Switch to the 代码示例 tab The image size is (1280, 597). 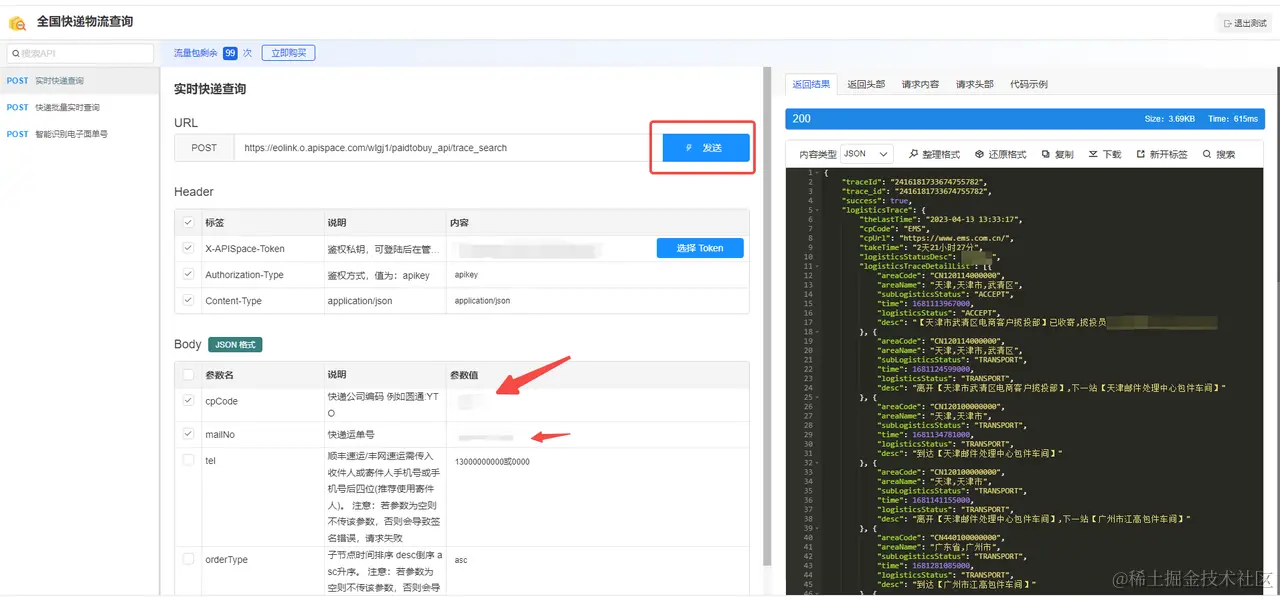pyautogui.click(x=1029, y=84)
